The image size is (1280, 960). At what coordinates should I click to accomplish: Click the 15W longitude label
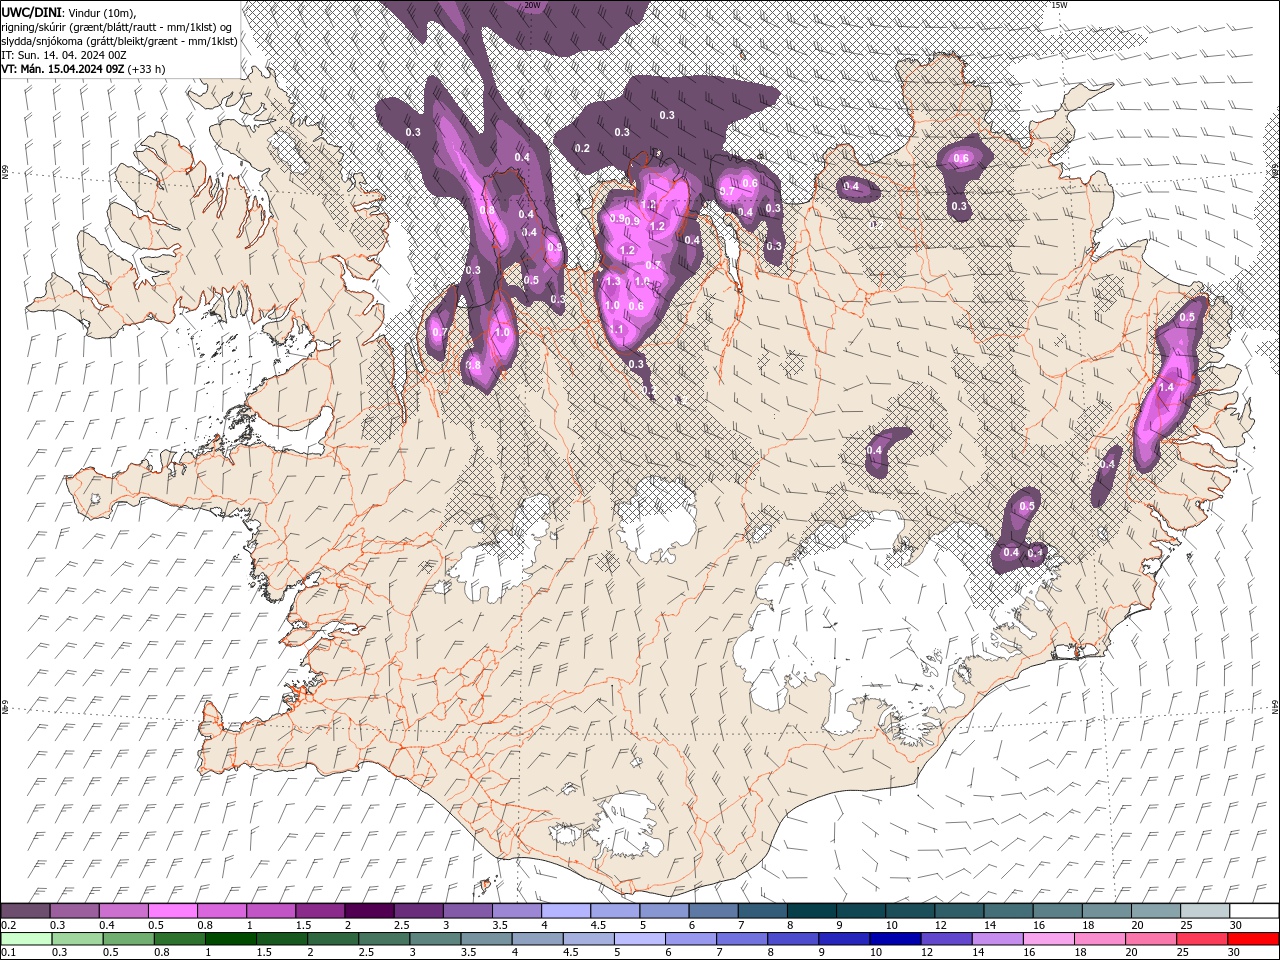1059,5
